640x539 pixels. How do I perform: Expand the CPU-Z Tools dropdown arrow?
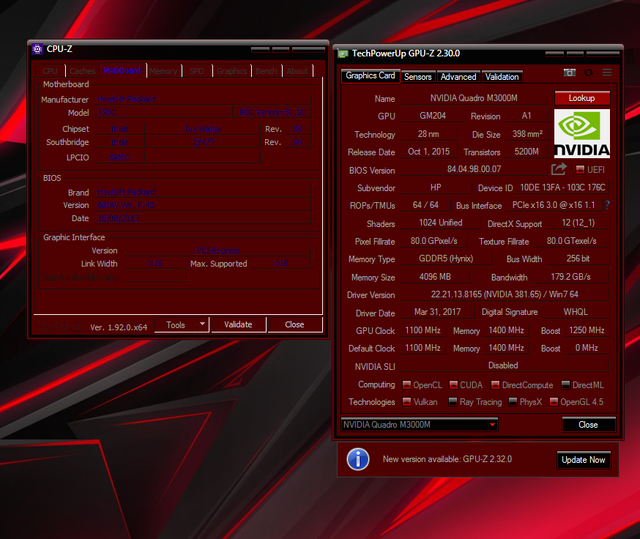pos(202,324)
